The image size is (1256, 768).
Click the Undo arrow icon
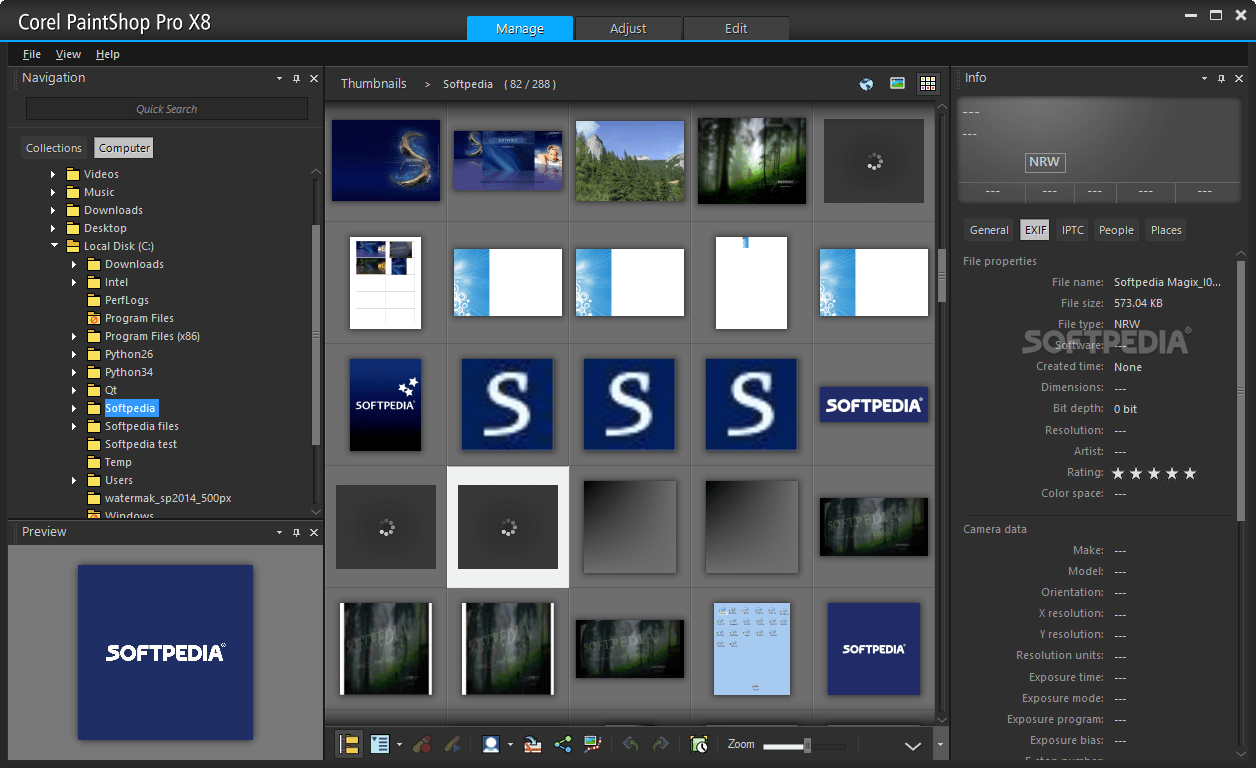633,744
